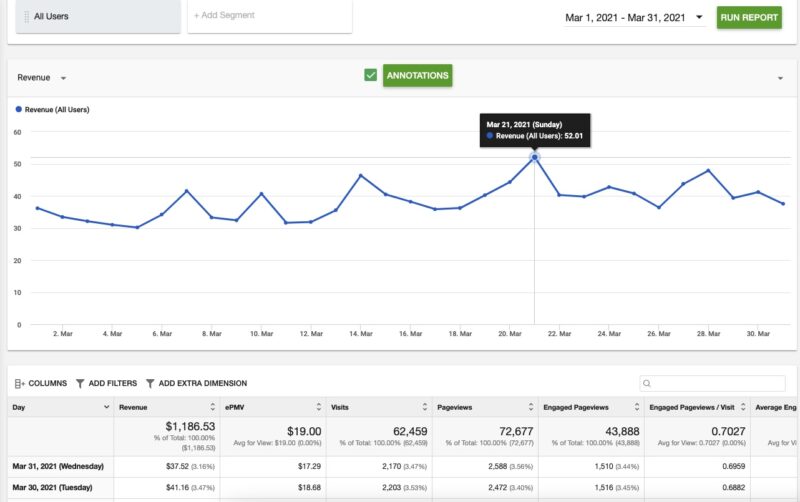
Task: Open the Revenue metric dropdown
Action: [63, 78]
